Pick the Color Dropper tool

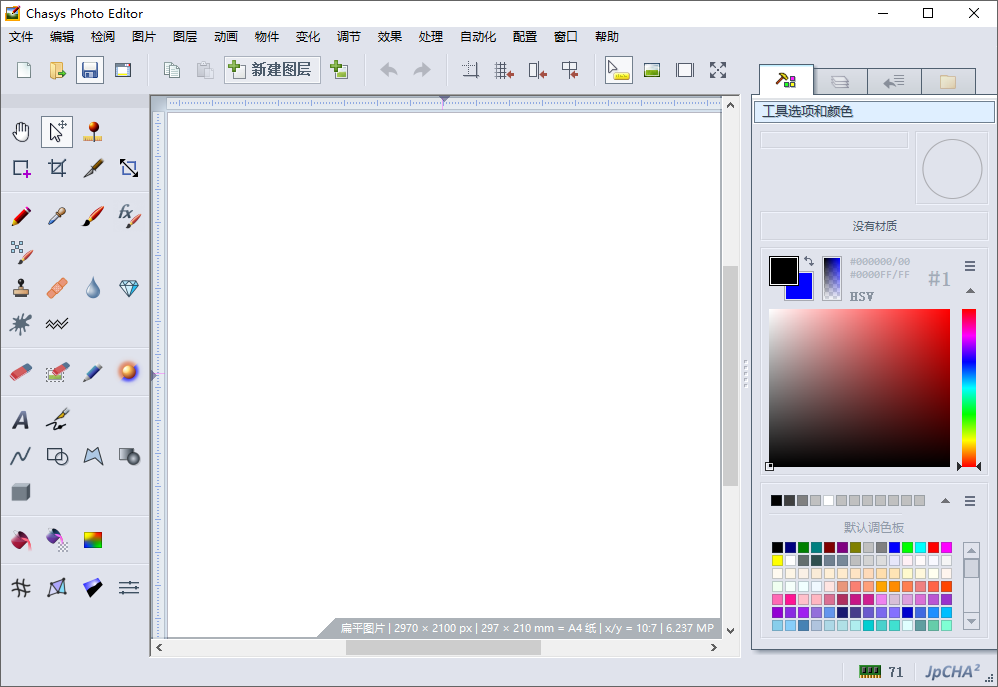[x=57, y=215]
